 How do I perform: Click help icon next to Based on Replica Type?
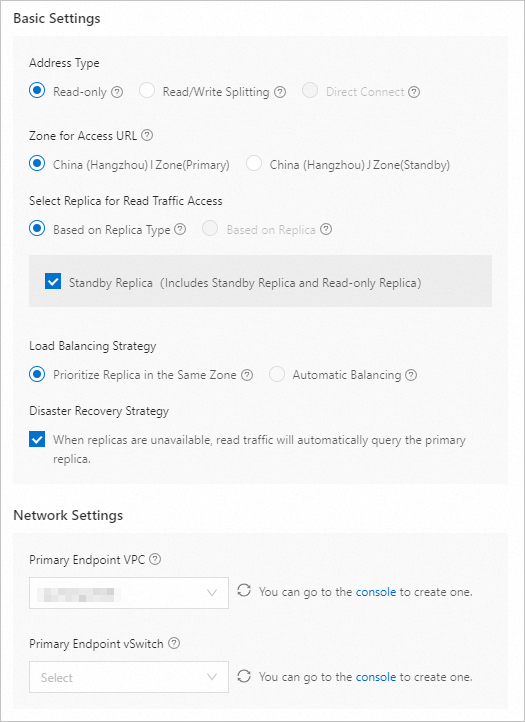(181, 229)
